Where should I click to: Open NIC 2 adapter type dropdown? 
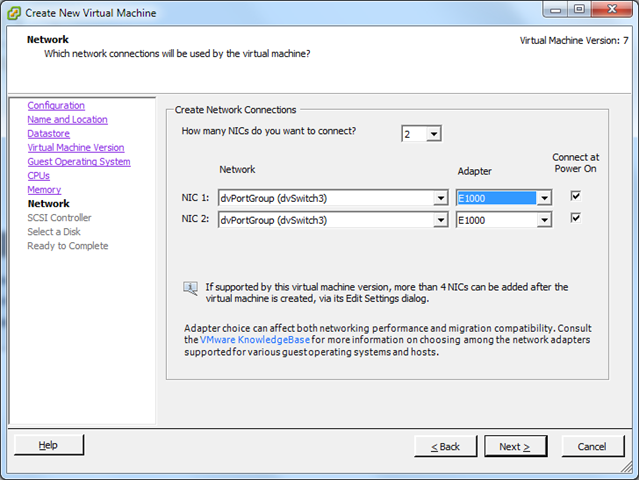coord(543,220)
